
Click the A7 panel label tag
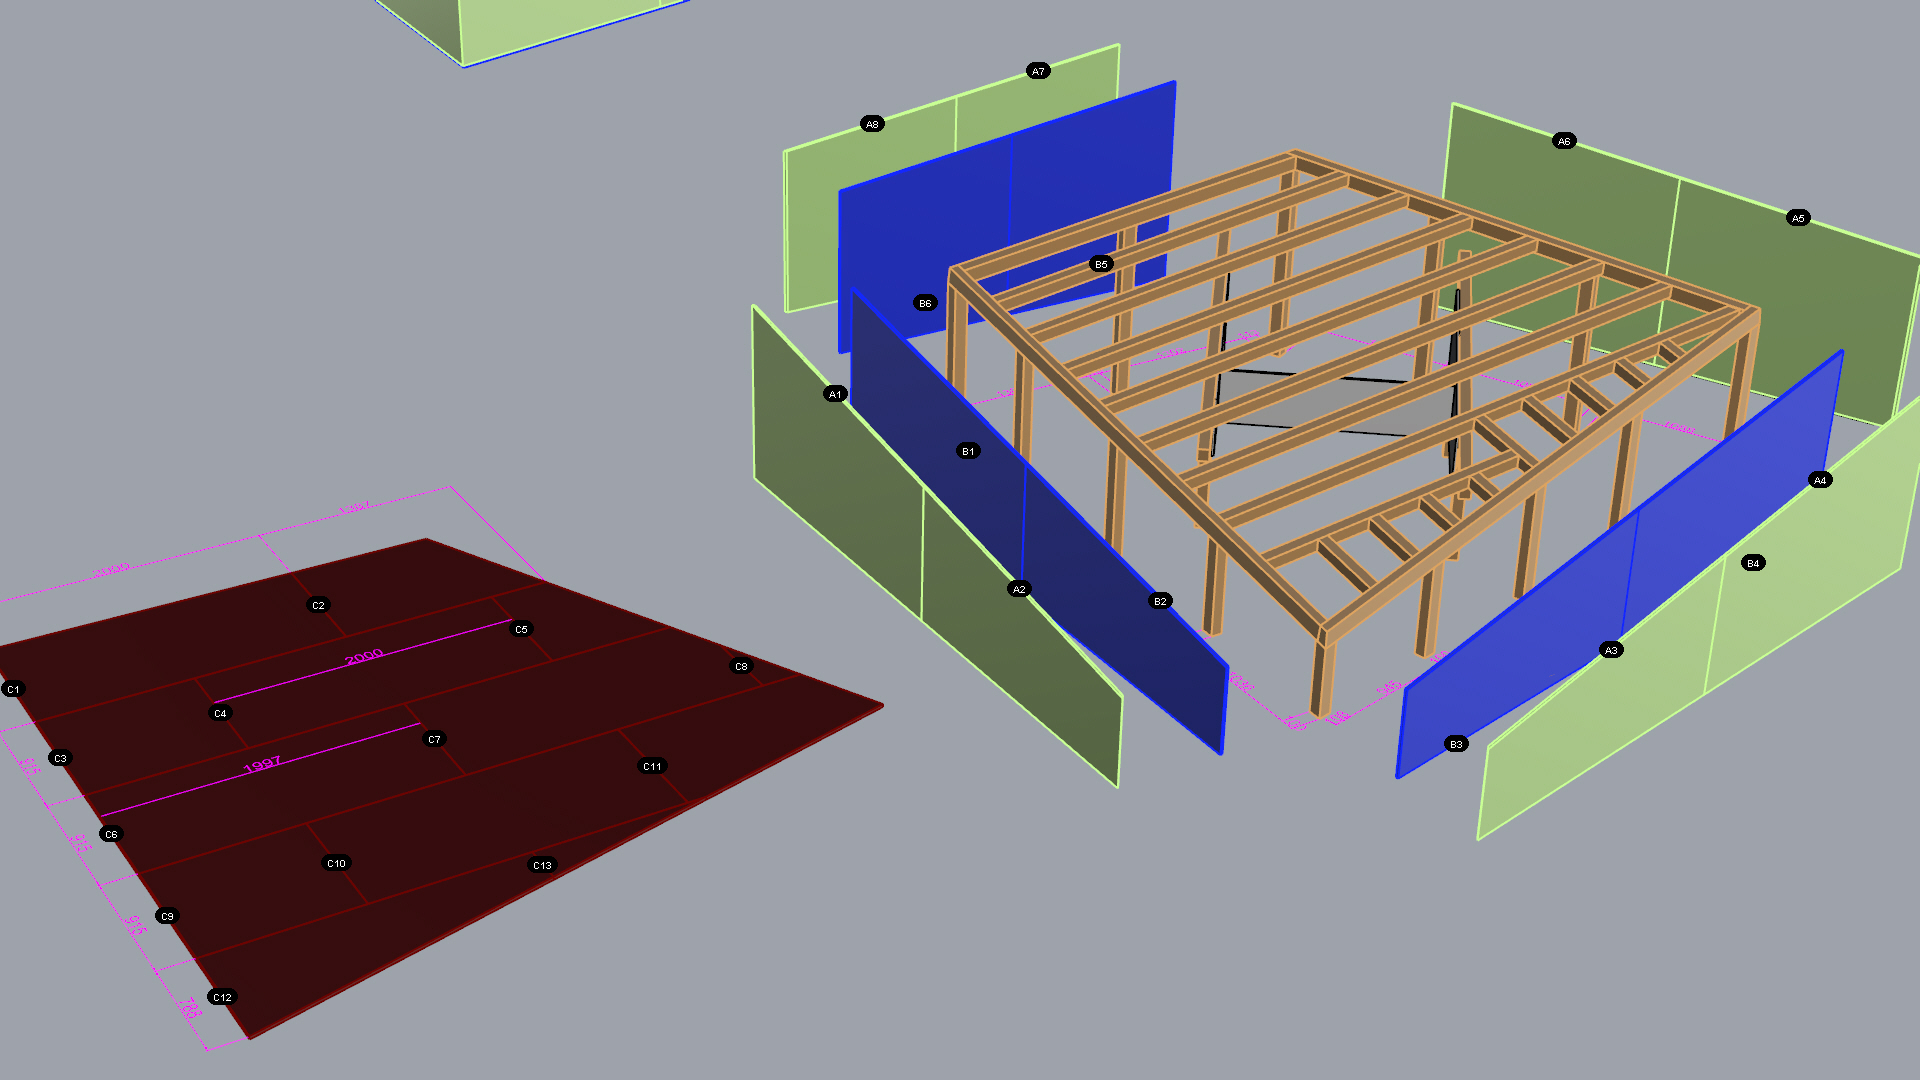[x=1038, y=71]
